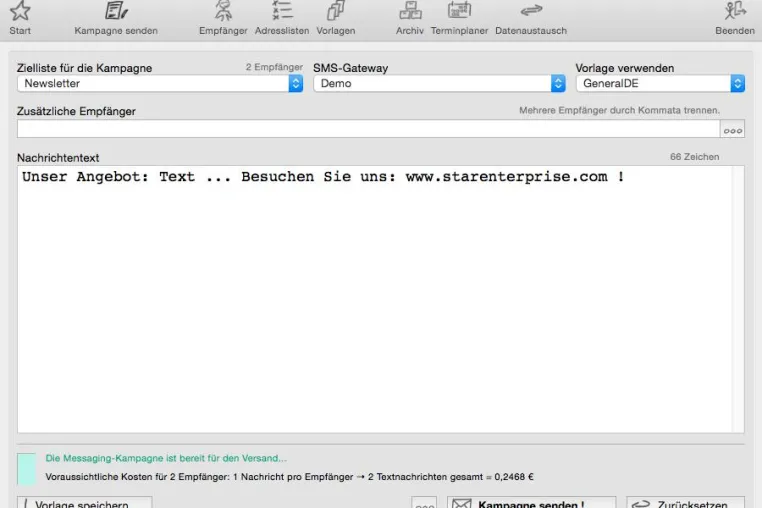Viewport: 762px width, 508px height.
Task: Click the Zurücksetzen button
Action: click(686, 503)
